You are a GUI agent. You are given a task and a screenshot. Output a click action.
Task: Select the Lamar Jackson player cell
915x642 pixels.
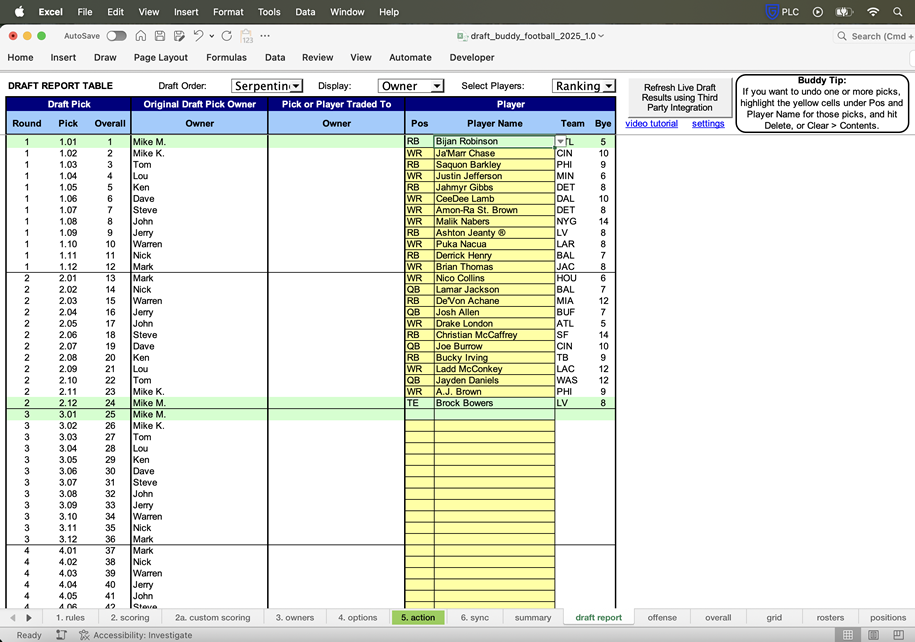[x=494, y=289]
